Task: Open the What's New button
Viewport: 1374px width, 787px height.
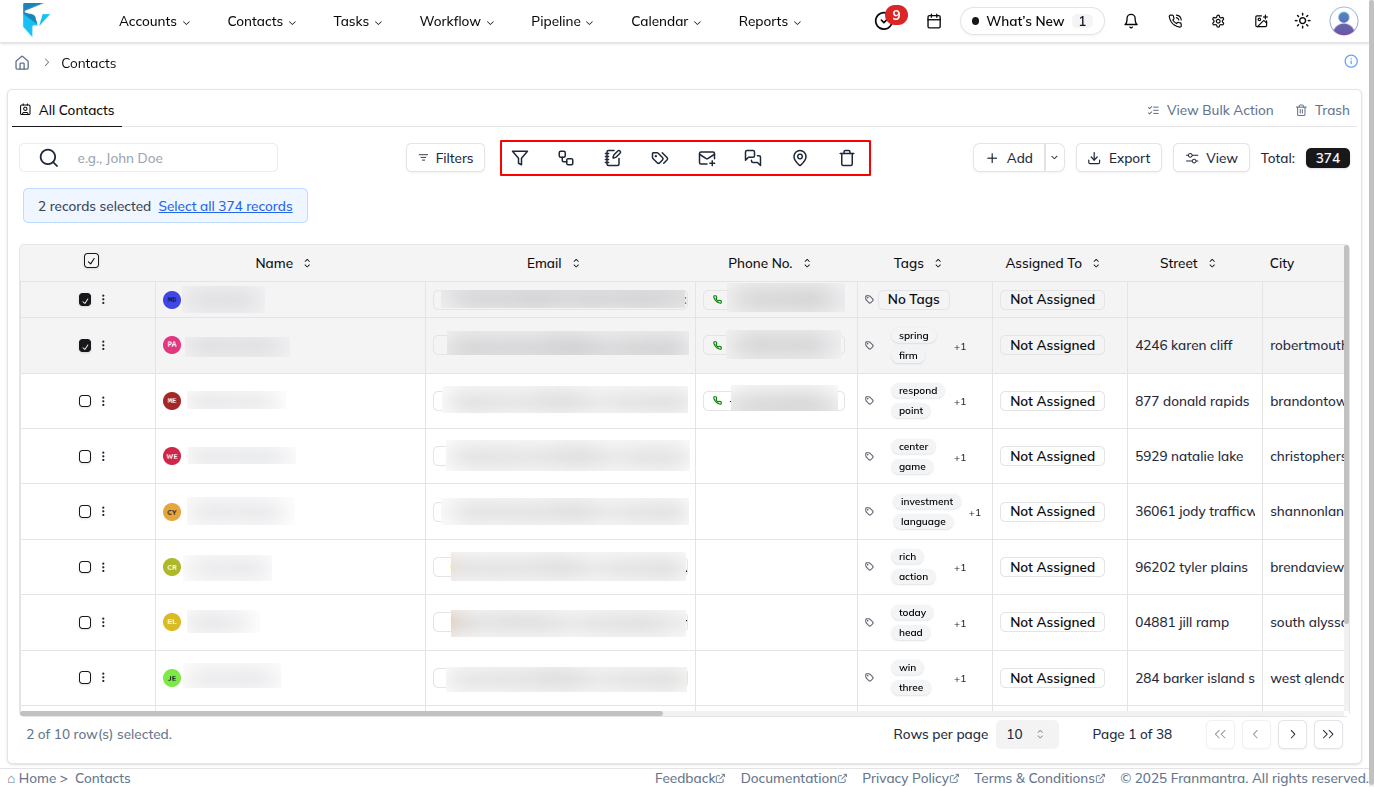Action: (1032, 21)
